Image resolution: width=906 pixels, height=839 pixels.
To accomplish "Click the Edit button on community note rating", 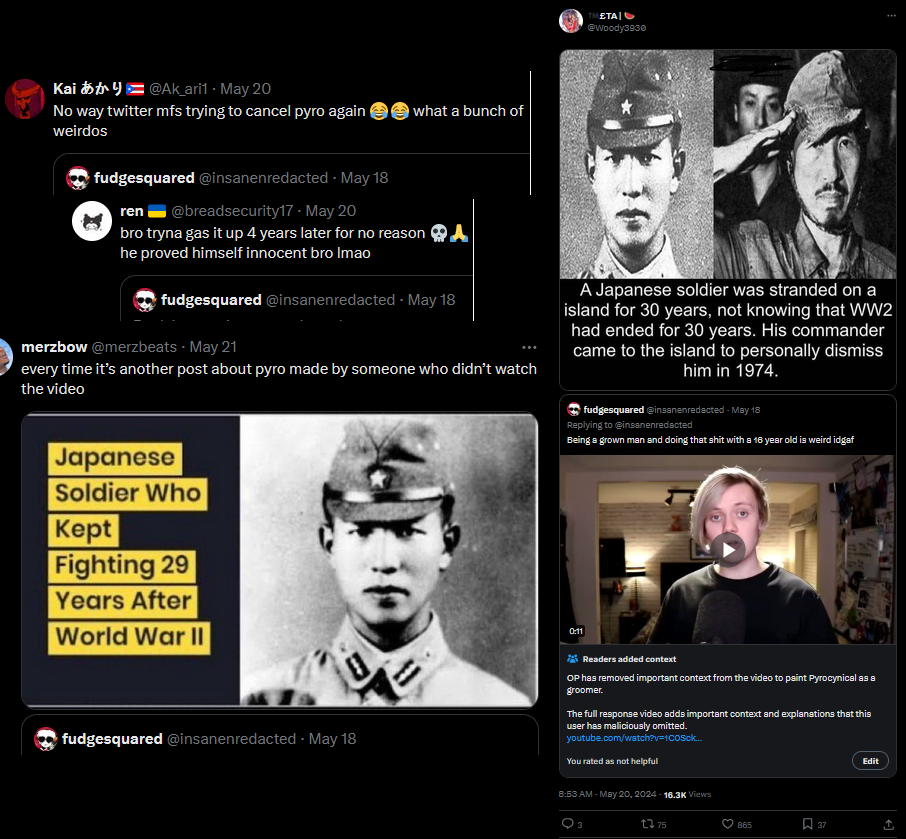I will click(x=870, y=761).
